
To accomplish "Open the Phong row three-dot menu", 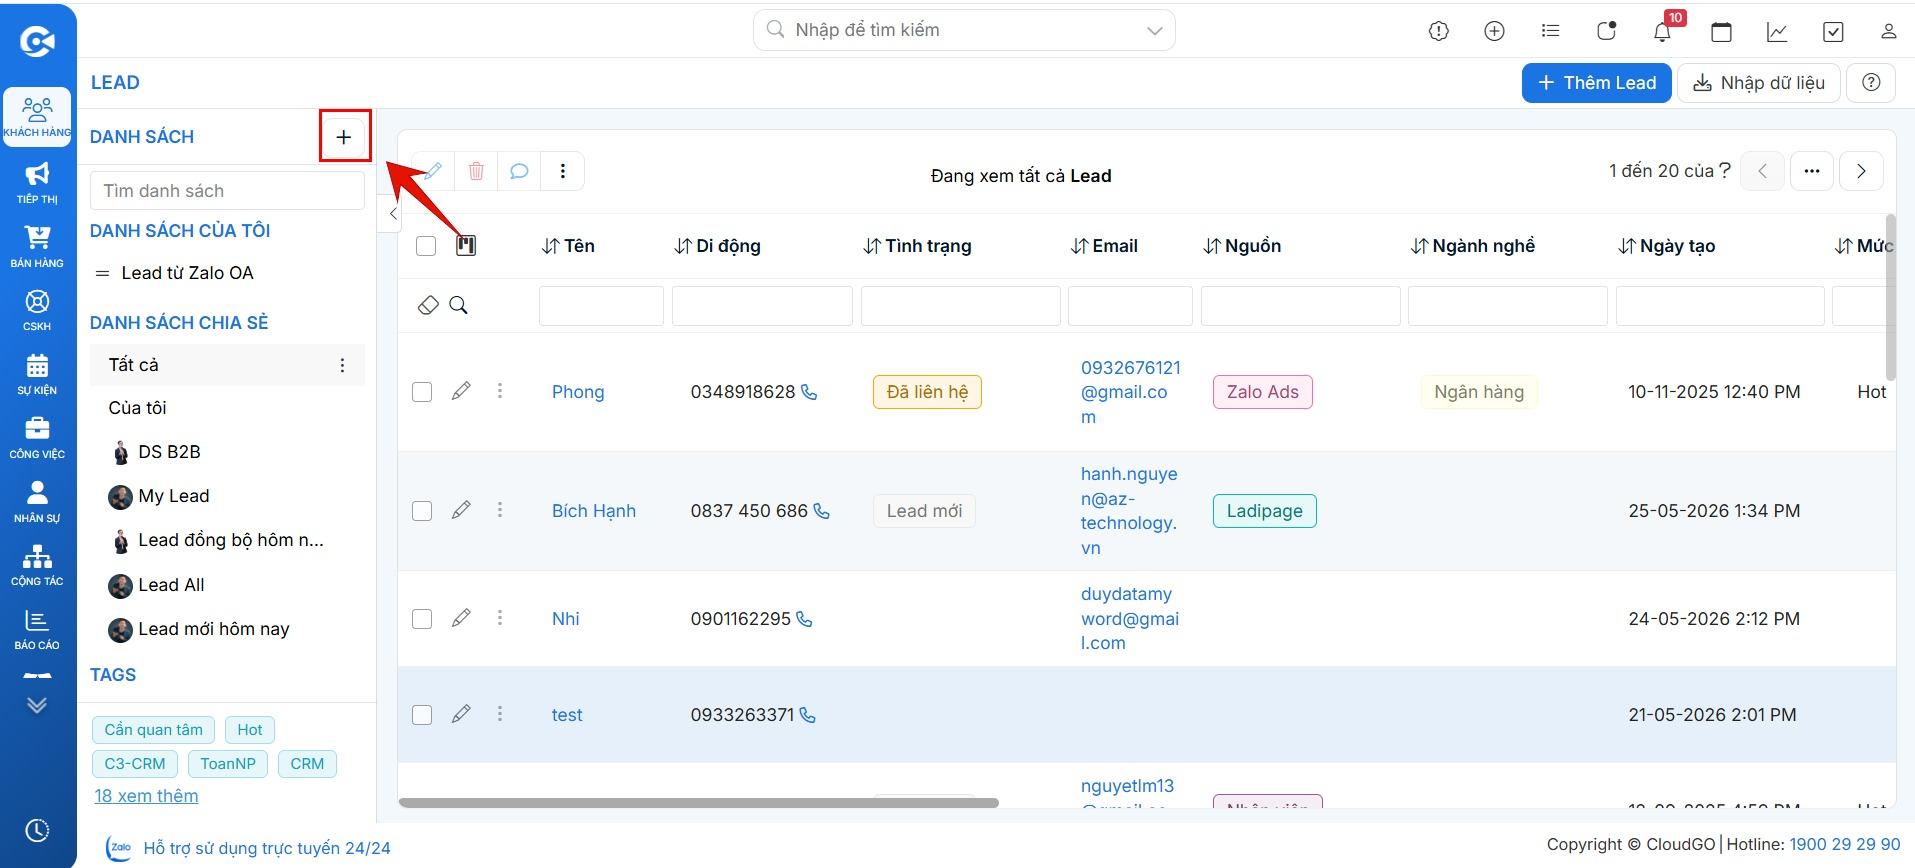I will (500, 391).
